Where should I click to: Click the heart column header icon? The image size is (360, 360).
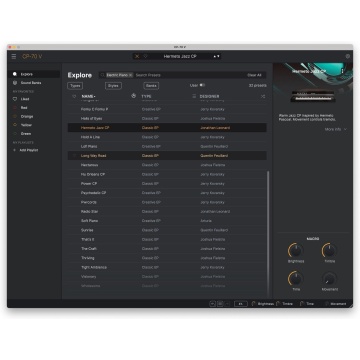(74, 96)
